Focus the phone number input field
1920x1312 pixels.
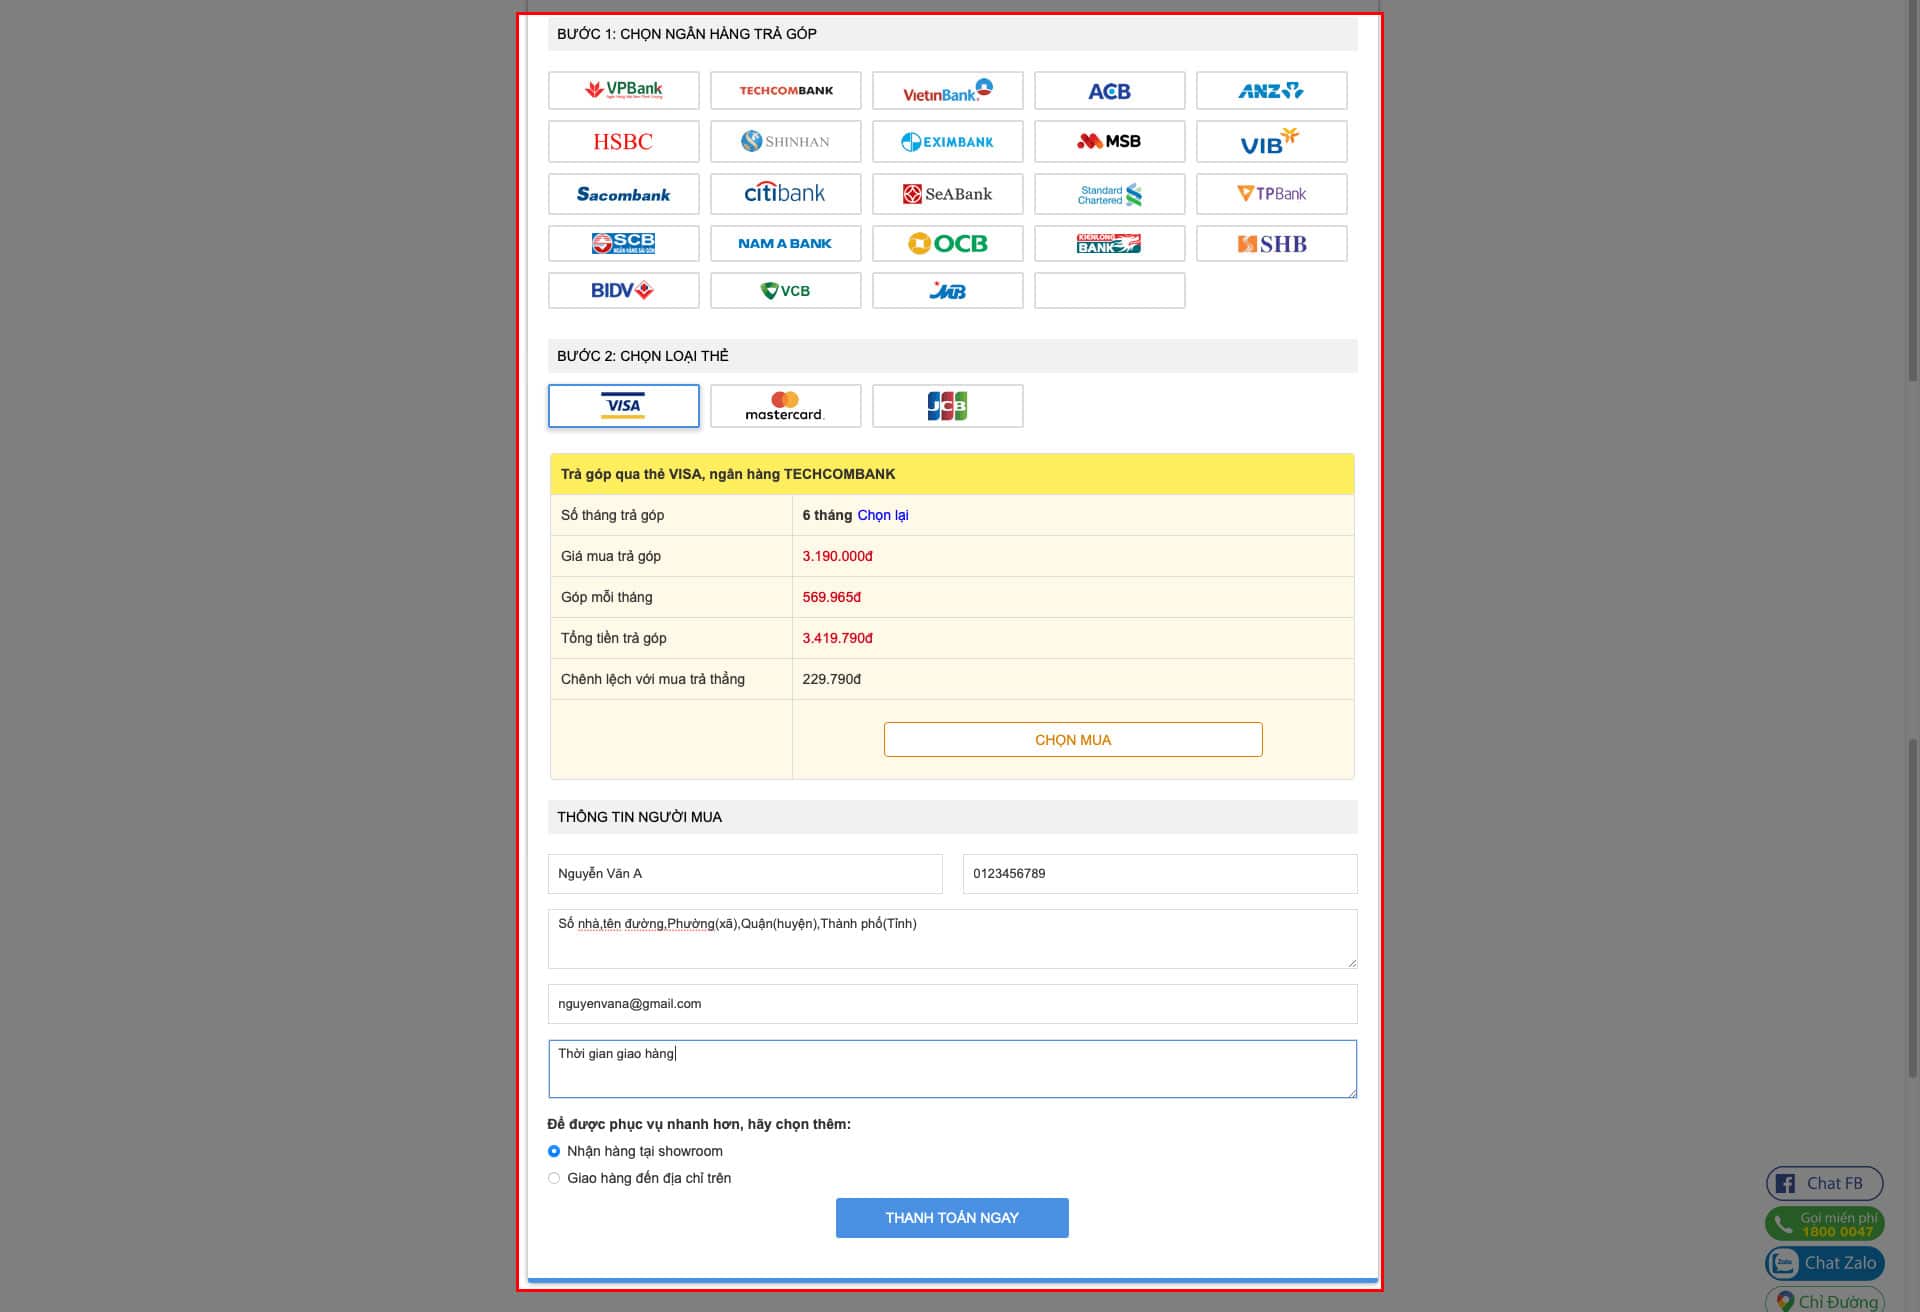pyautogui.click(x=1159, y=873)
